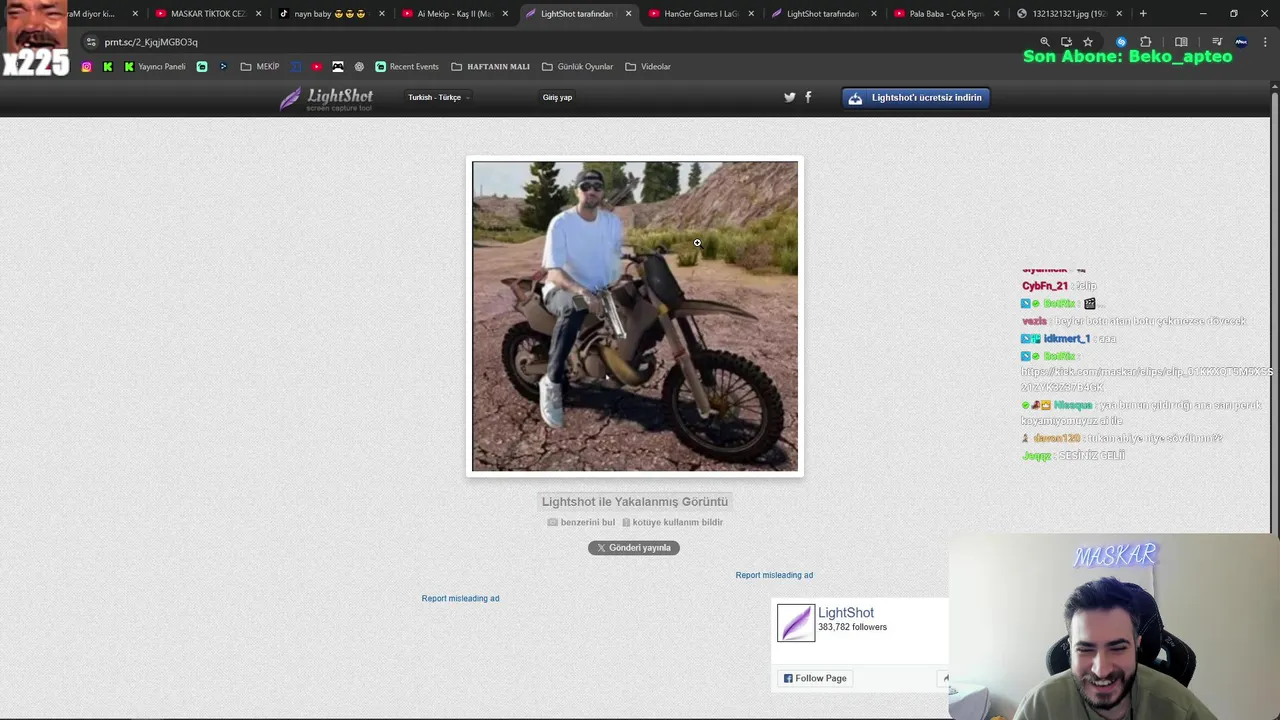Click the Giriş yap login link
This screenshot has width=1280, height=720.
[557, 97]
